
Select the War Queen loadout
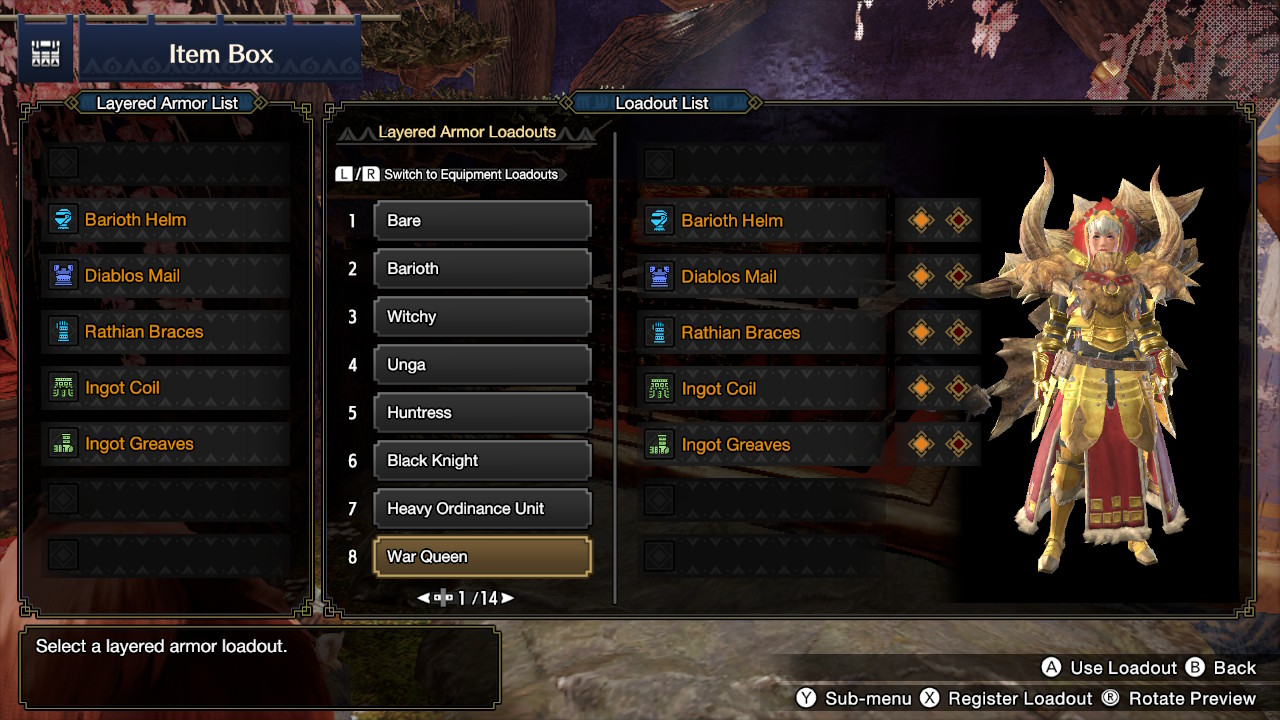tap(482, 557)
